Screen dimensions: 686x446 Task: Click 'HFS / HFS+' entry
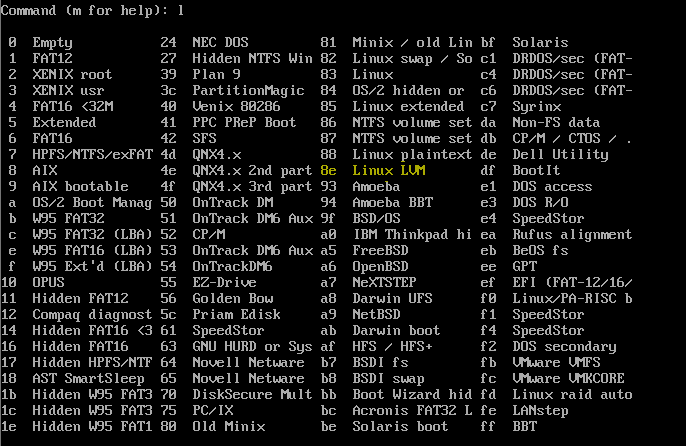tap(392, 346)
